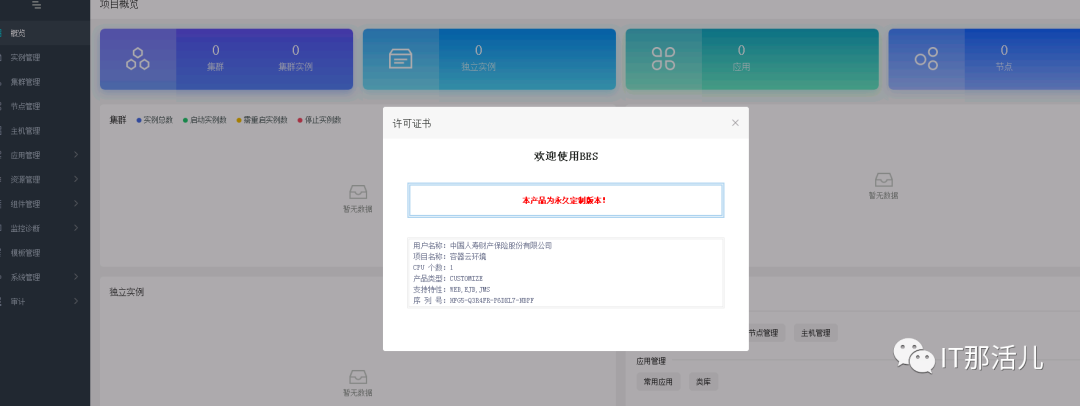Click the 项目概览 page title

118,5
